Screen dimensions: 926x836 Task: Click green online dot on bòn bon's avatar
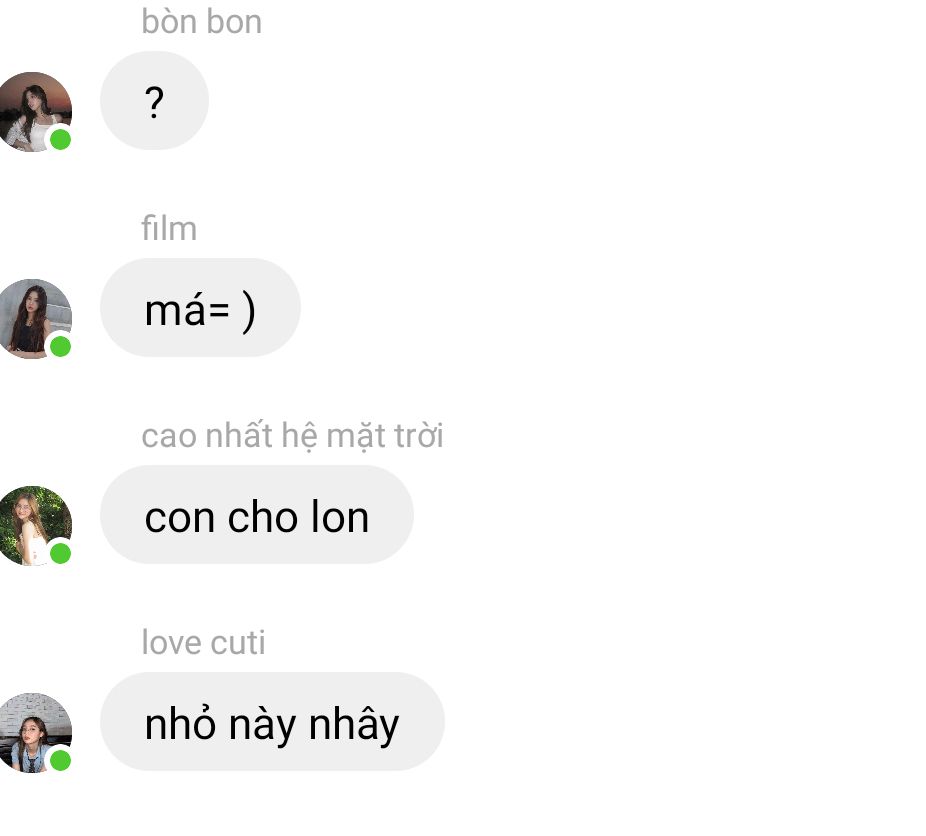coord(60,140)
